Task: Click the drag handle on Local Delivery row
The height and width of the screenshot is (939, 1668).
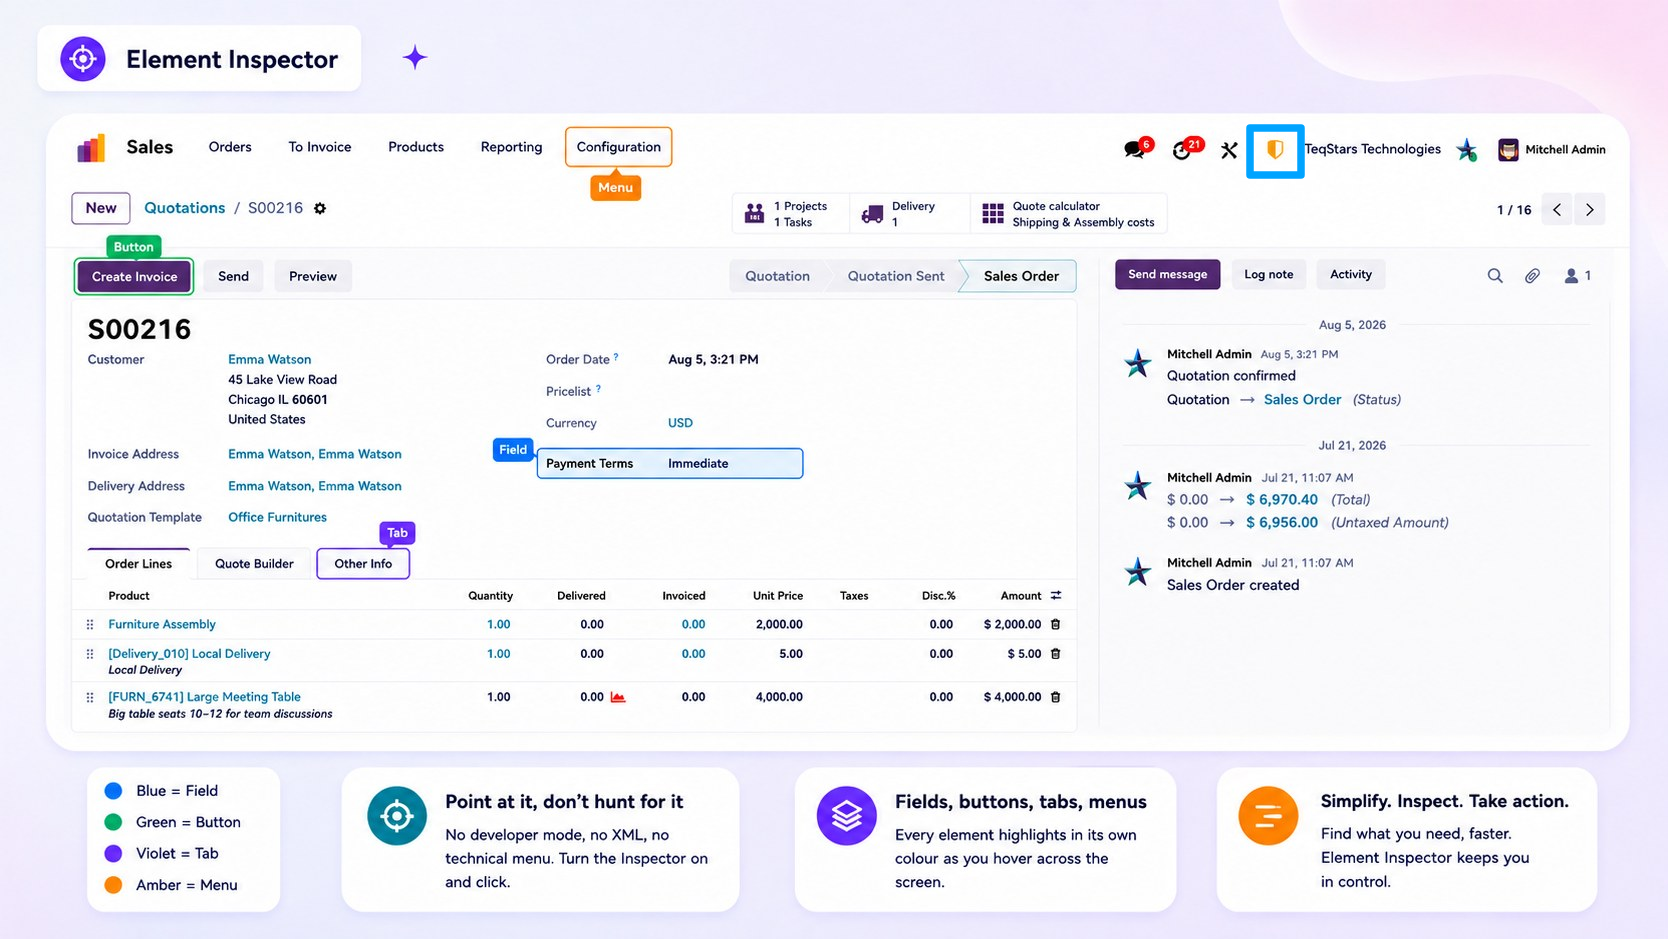Action: pyautogui.click(x=90, y=654)
